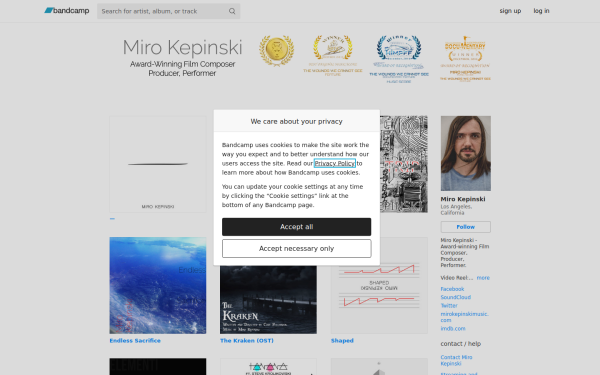Click the orange Documentary Winner award badge

click(x=465, y=58)
